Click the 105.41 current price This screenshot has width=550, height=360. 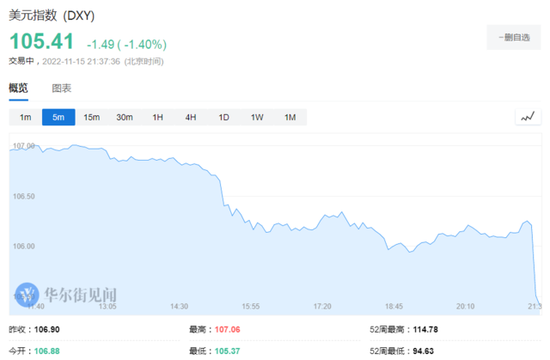[42, 41]
